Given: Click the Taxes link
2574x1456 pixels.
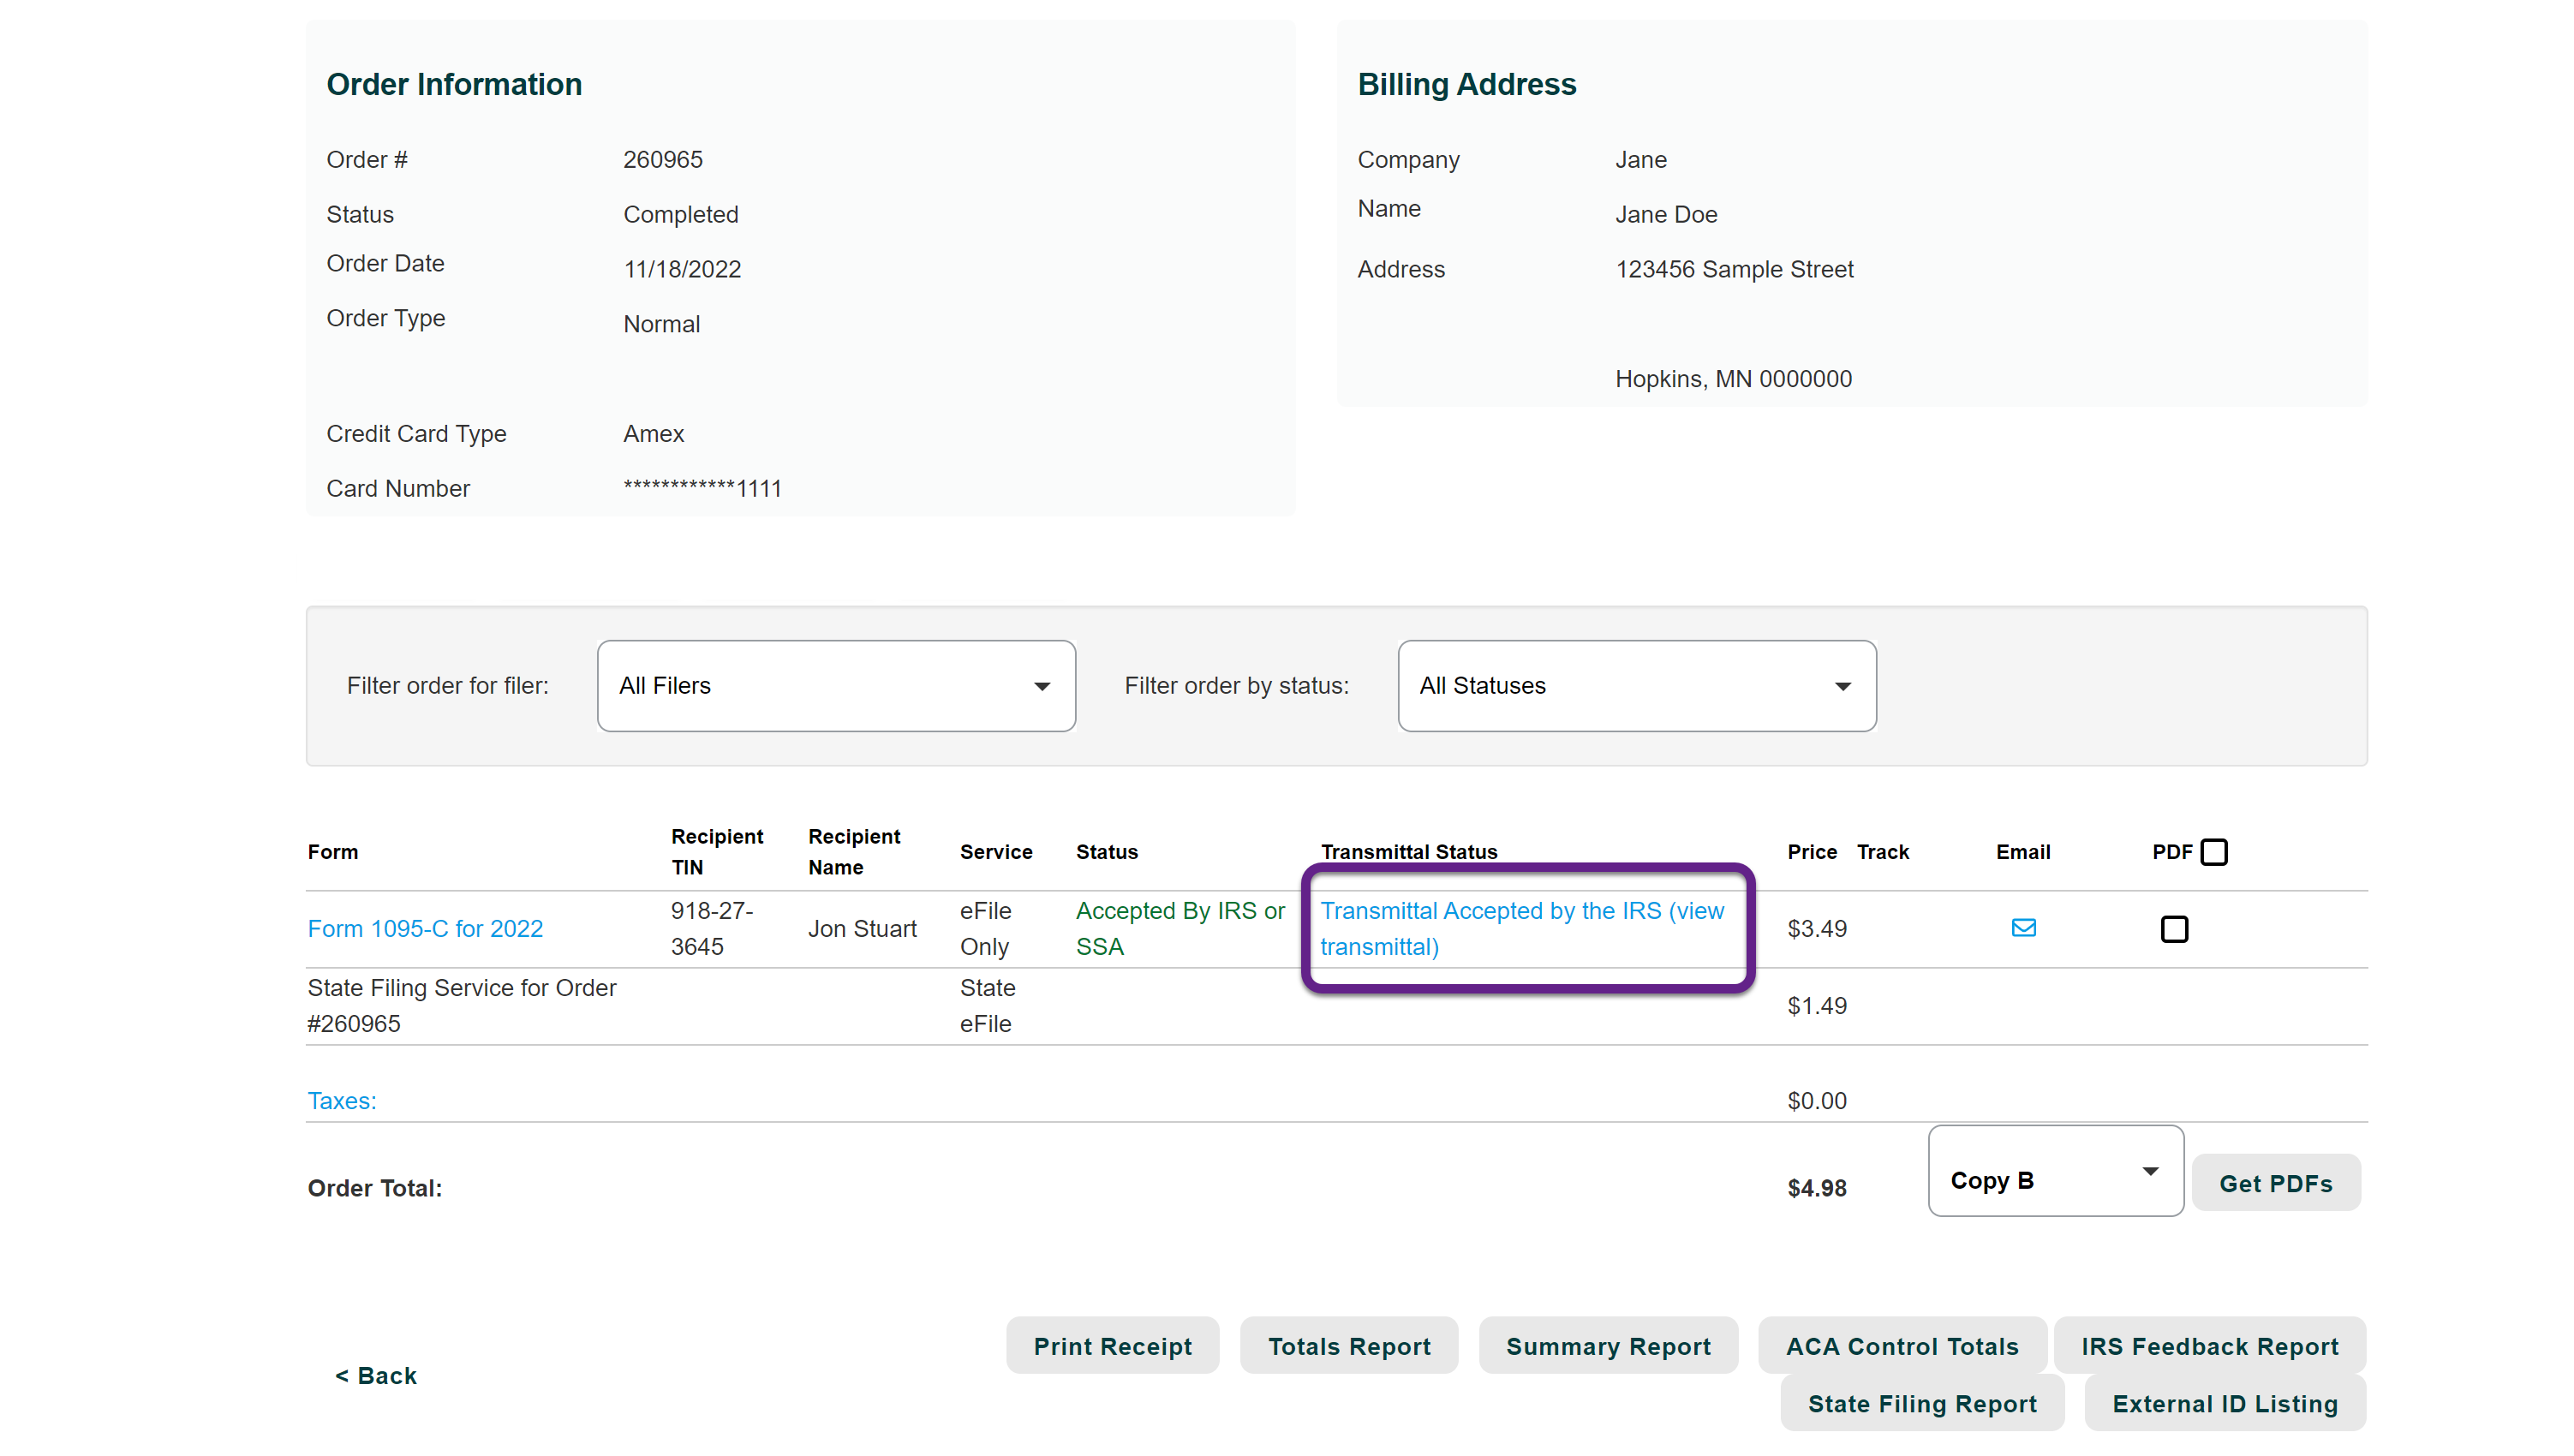Looking at the screenshot, I should tap(342, 1101).
